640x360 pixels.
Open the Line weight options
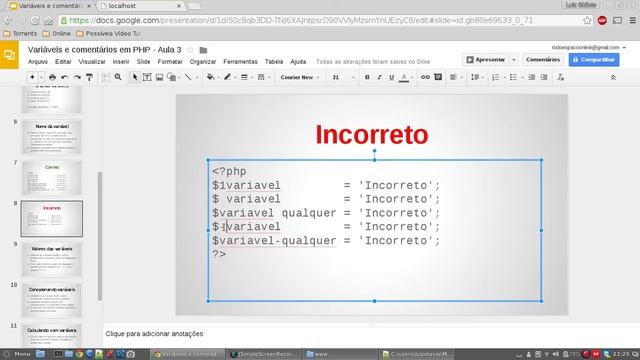(246, 77)
